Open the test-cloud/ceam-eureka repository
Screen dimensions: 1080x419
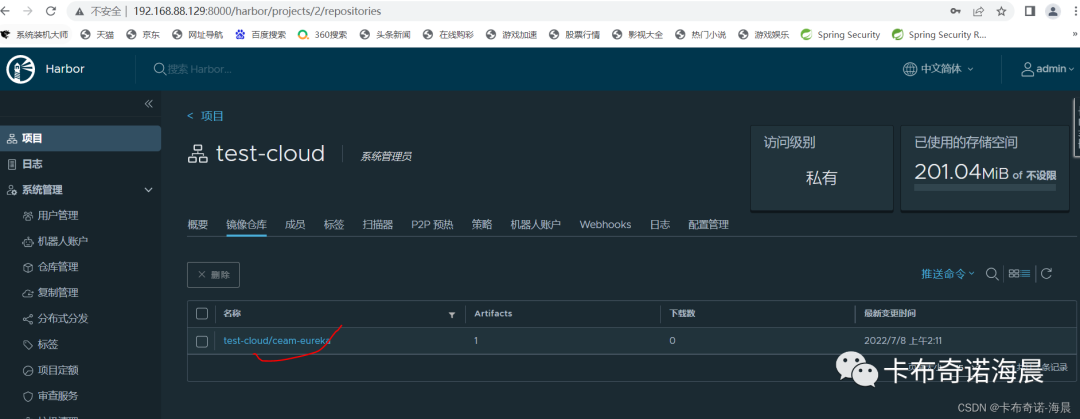(277, 340)
